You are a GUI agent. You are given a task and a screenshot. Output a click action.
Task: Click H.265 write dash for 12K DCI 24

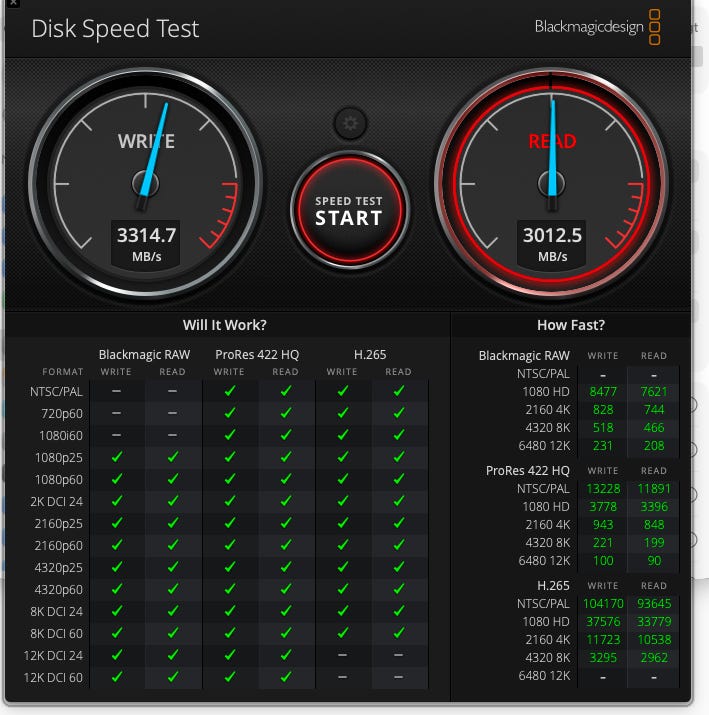click(342, 655)
